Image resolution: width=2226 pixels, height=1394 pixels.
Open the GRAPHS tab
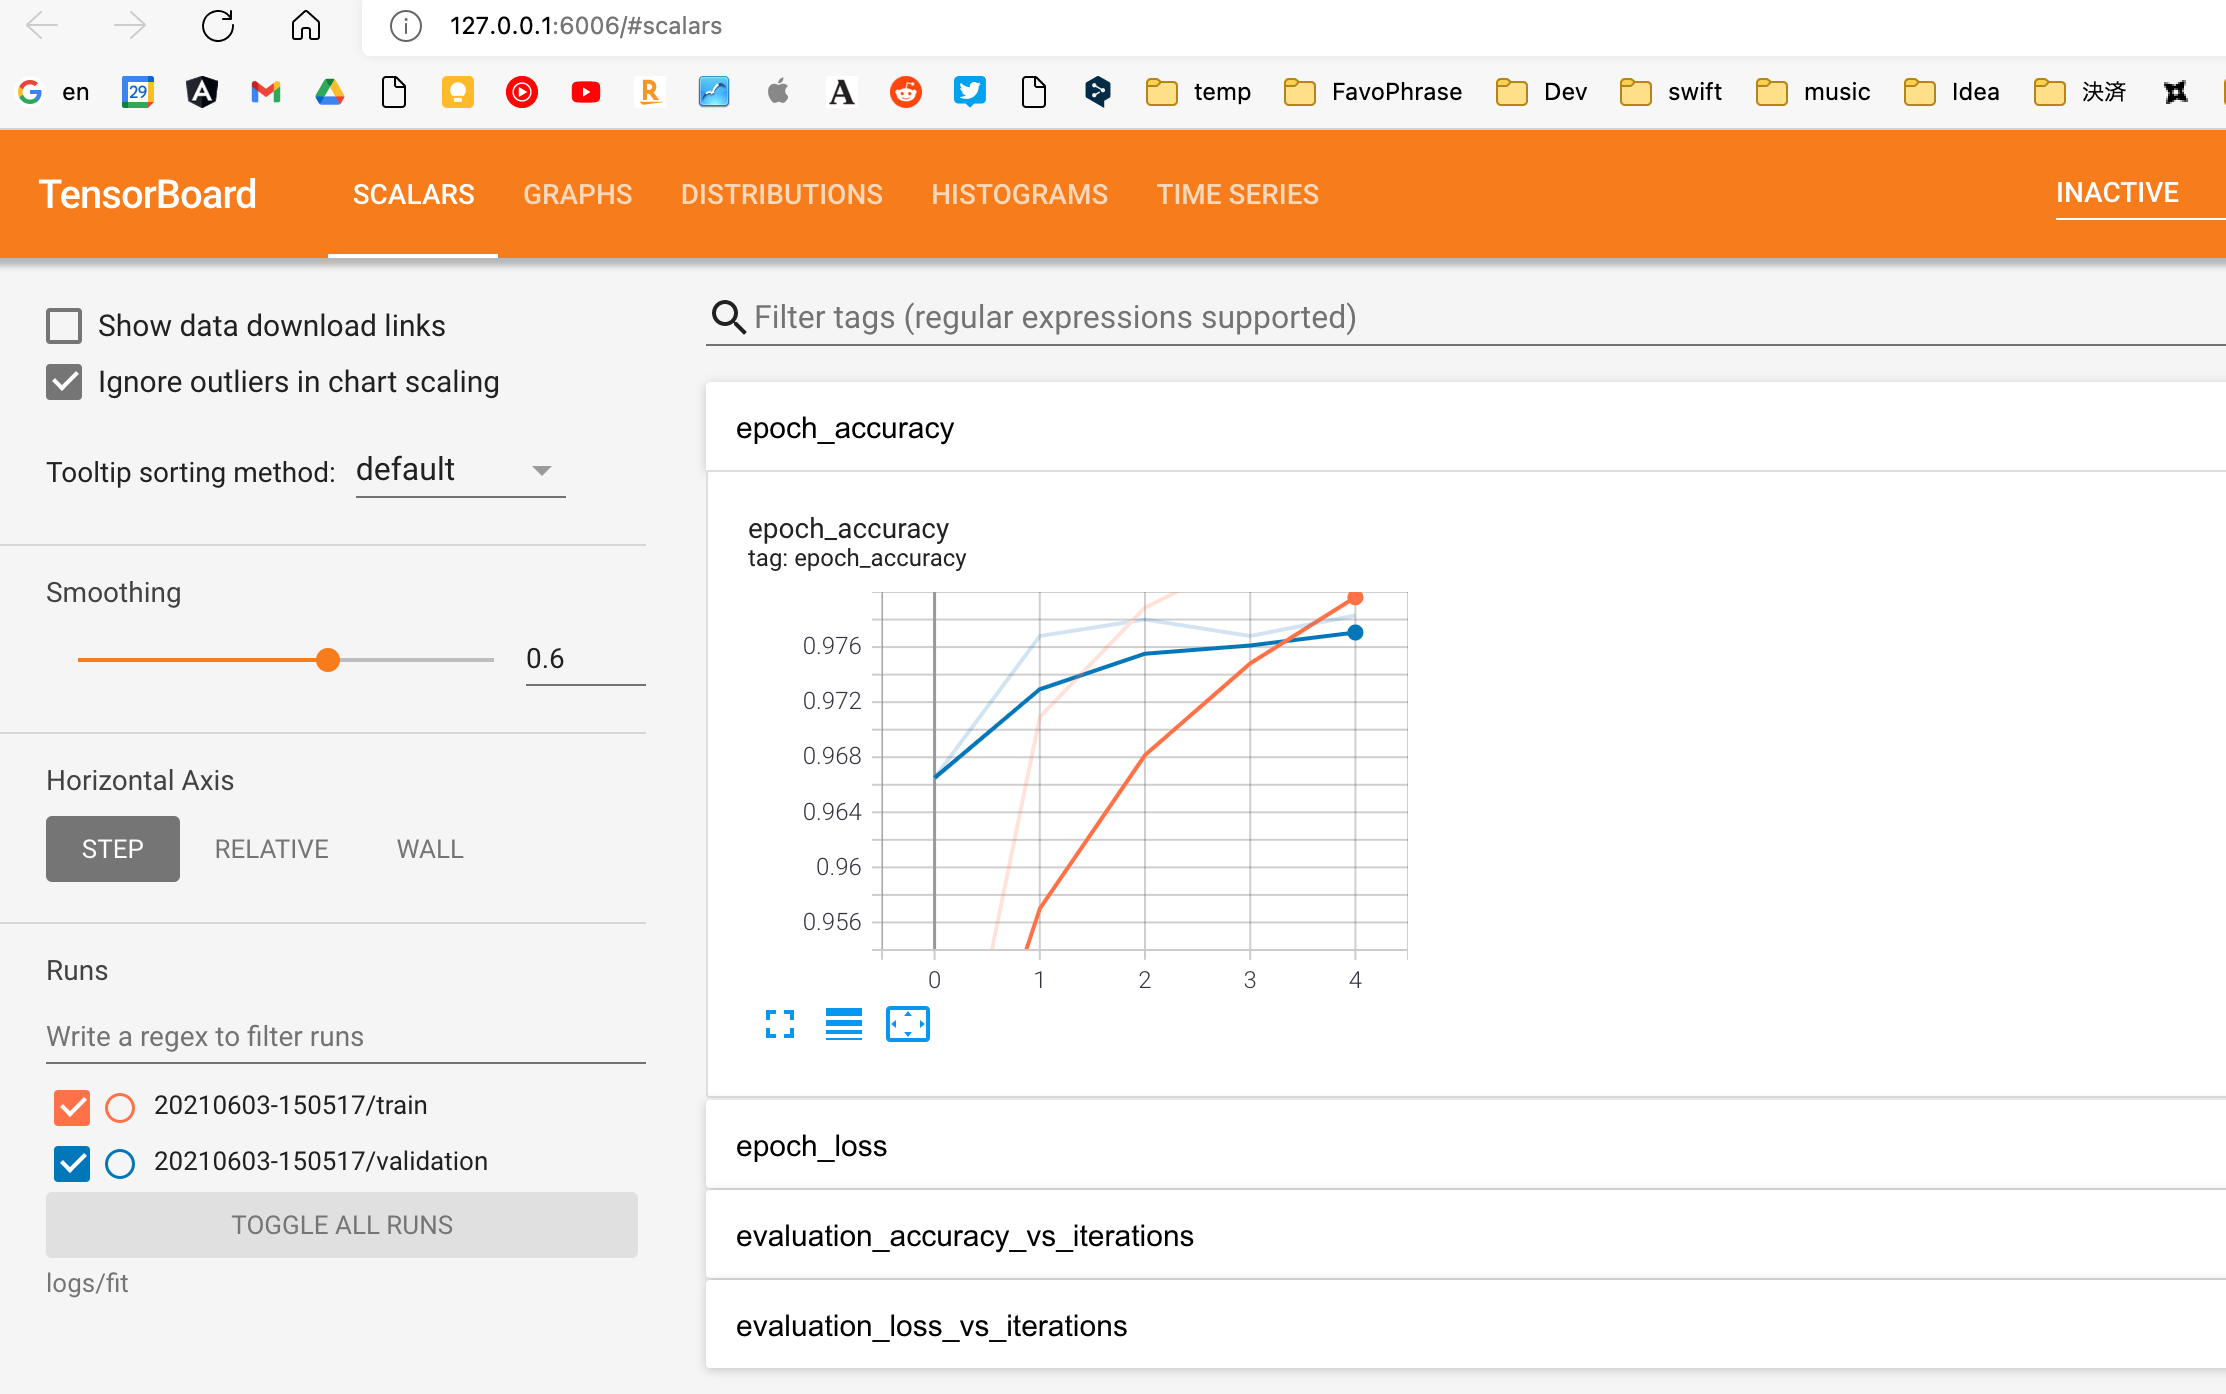click(577, 194)
